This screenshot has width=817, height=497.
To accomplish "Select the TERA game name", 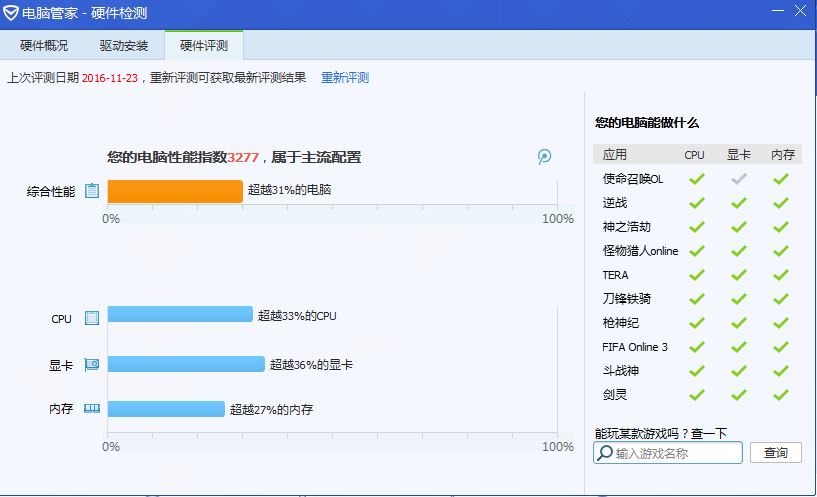I will tap(615, 275).
